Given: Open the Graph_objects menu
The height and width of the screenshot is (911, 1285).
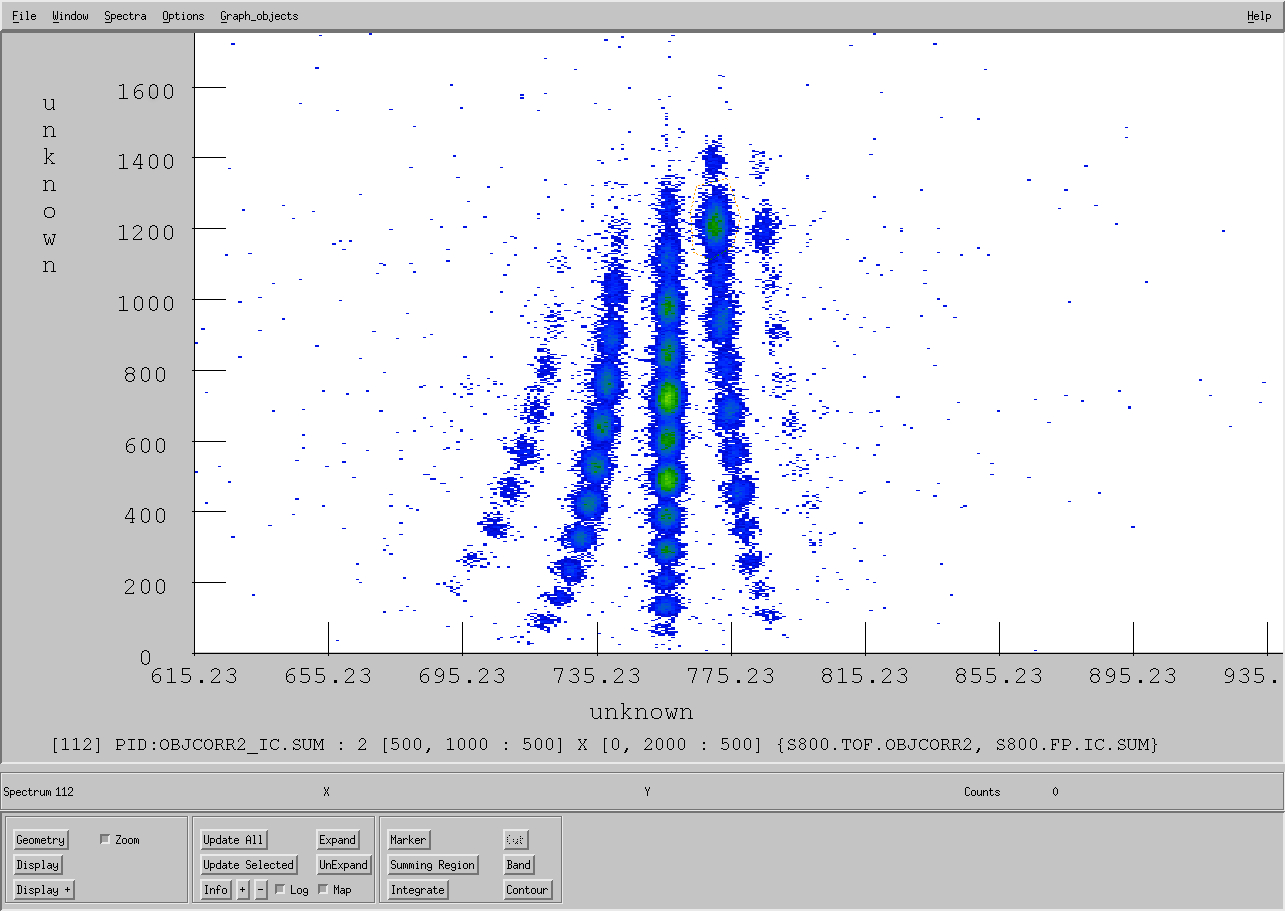Looking at the screenshot, I should [x=259, y=16].
